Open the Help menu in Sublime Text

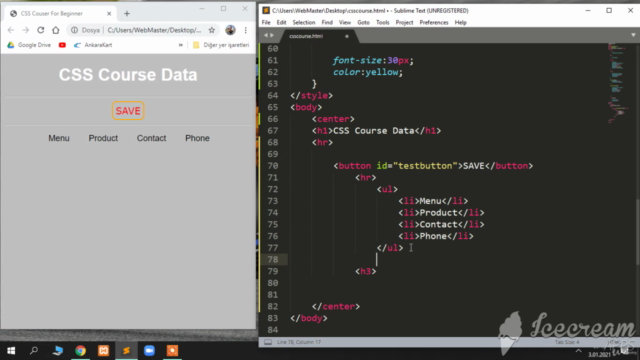(460, 22)
